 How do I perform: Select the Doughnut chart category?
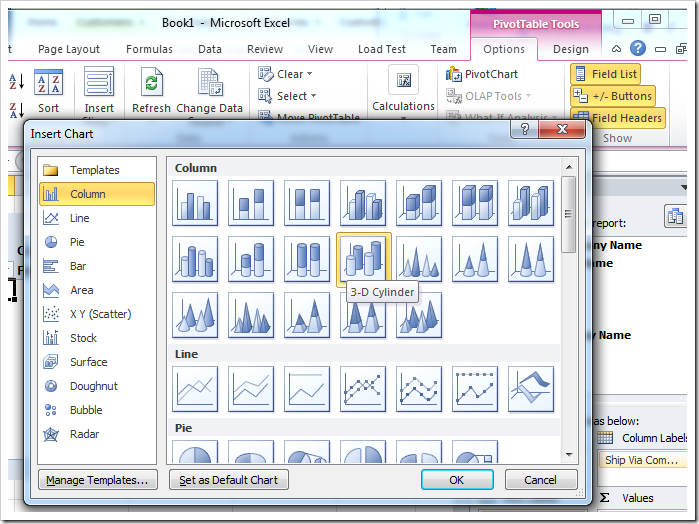97,386
